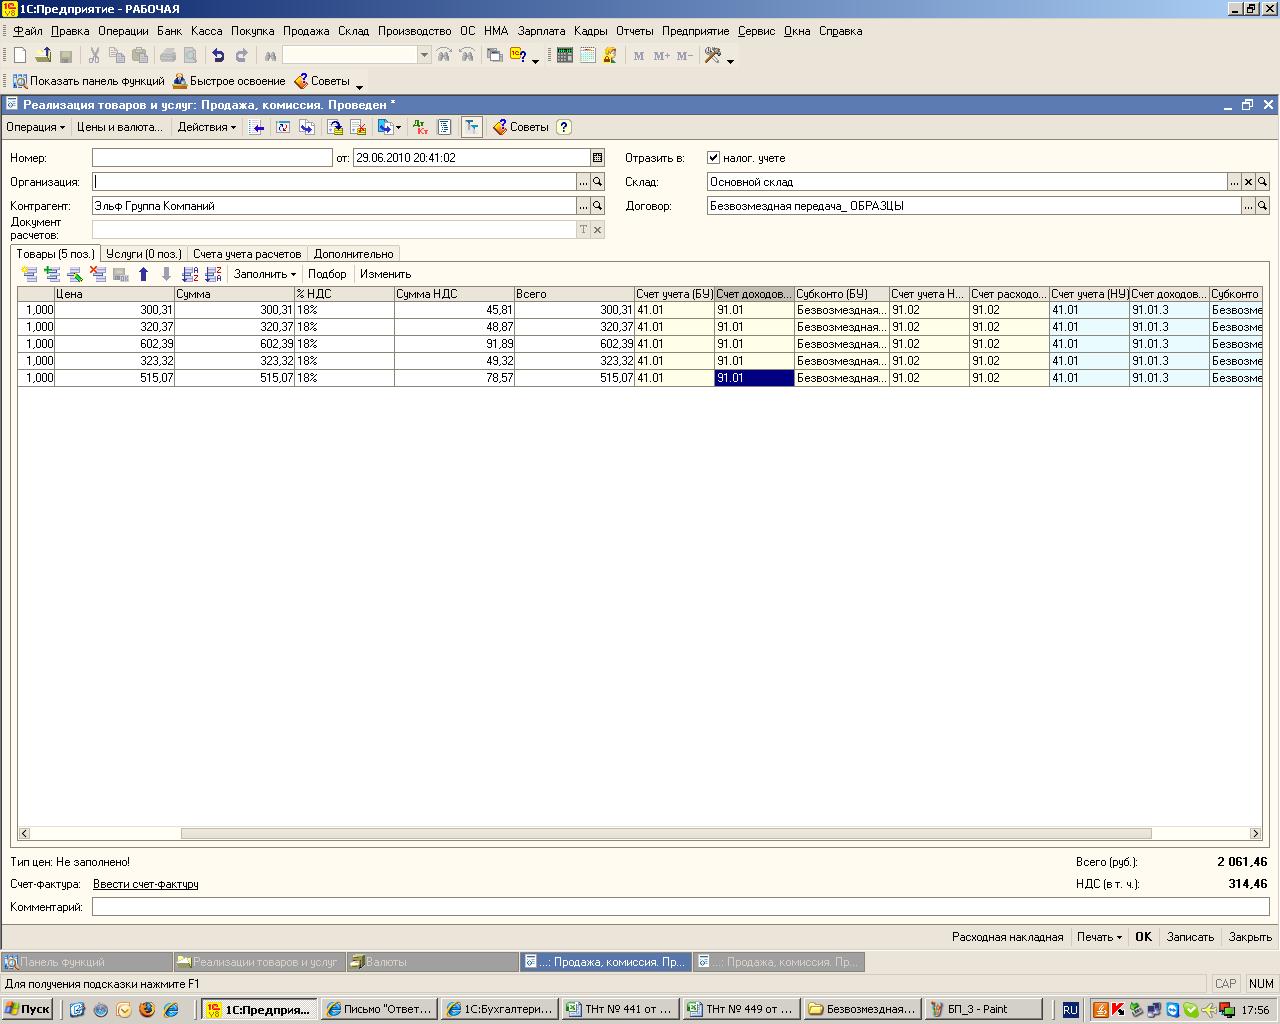Click the help question mark icon
The height and width of the screenshot is (1024, 1280).
564,127
